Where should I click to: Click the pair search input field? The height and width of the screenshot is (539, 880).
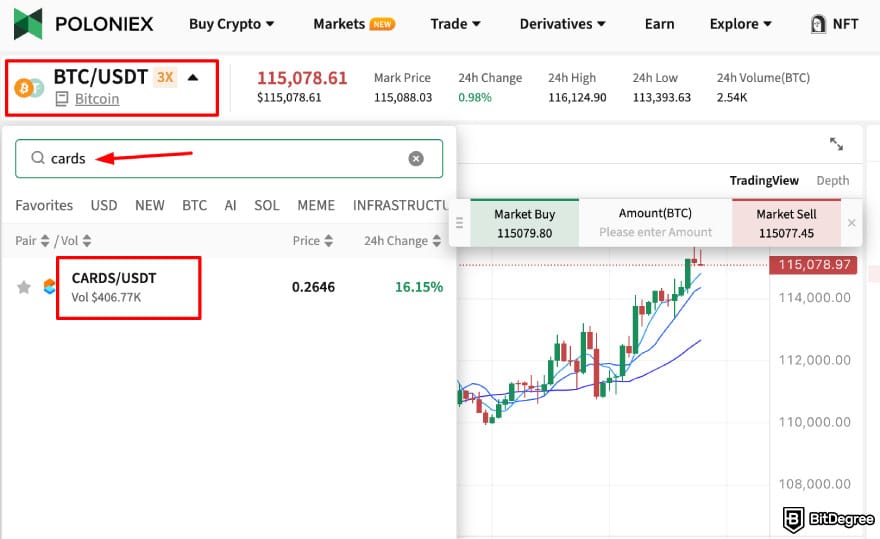(x=229, y=159)
